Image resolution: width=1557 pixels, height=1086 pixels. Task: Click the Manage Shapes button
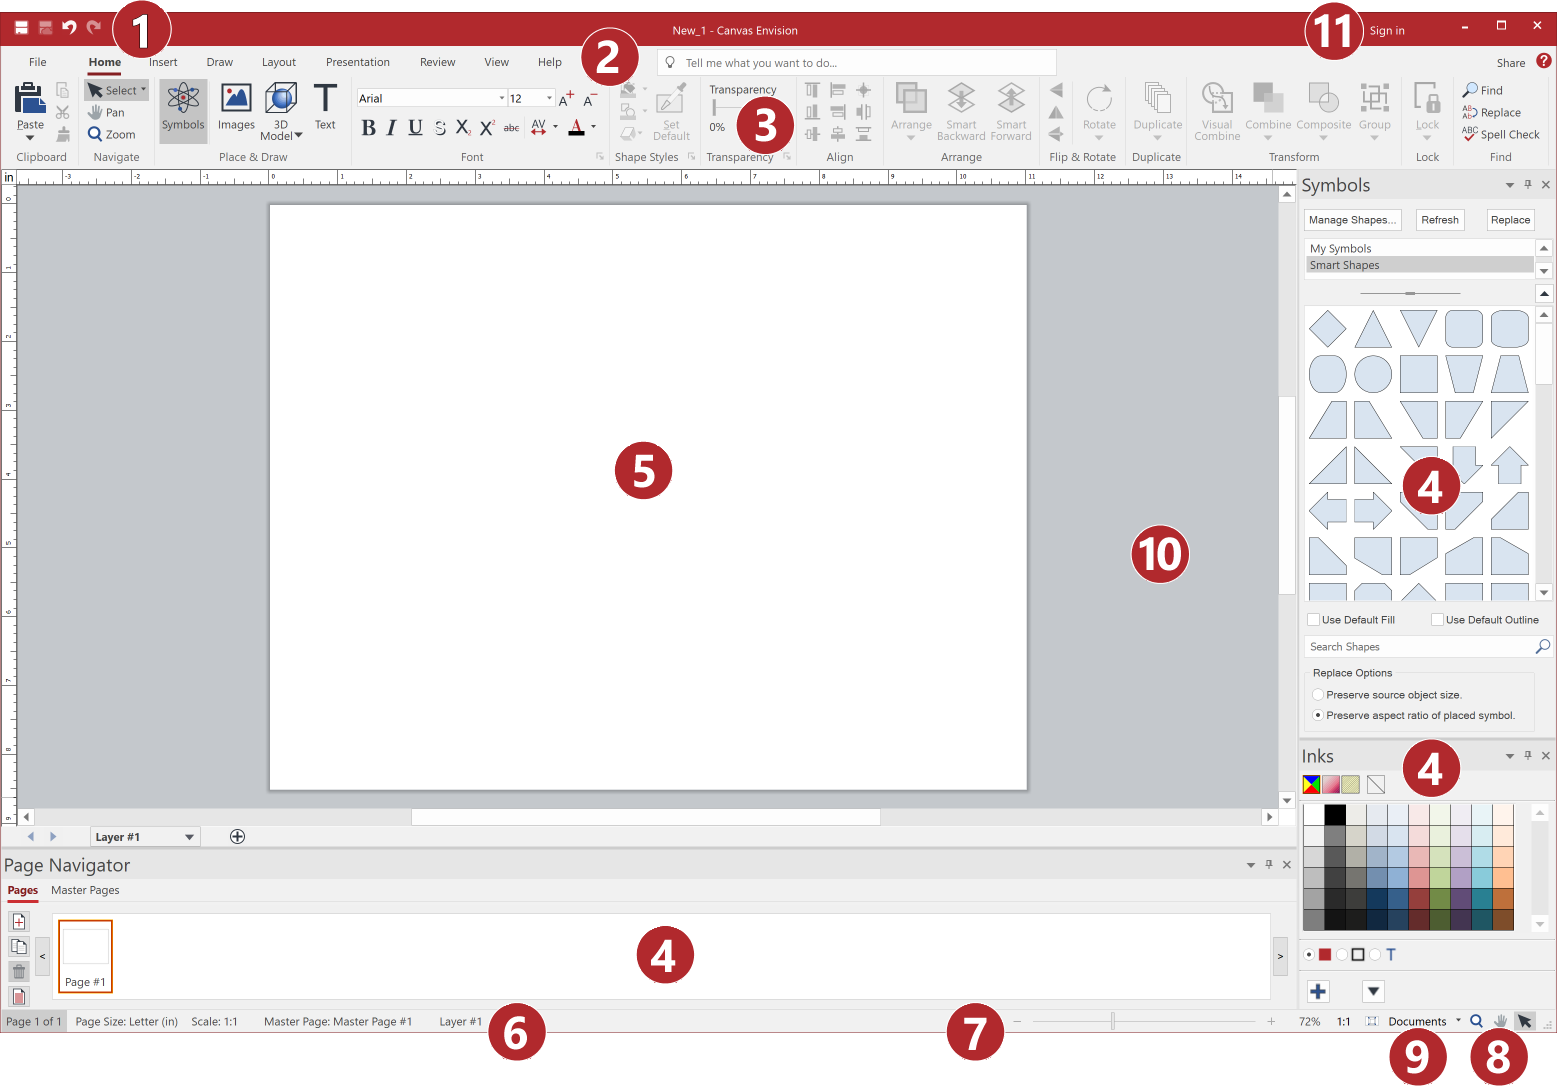click(x=1352, y=219)
